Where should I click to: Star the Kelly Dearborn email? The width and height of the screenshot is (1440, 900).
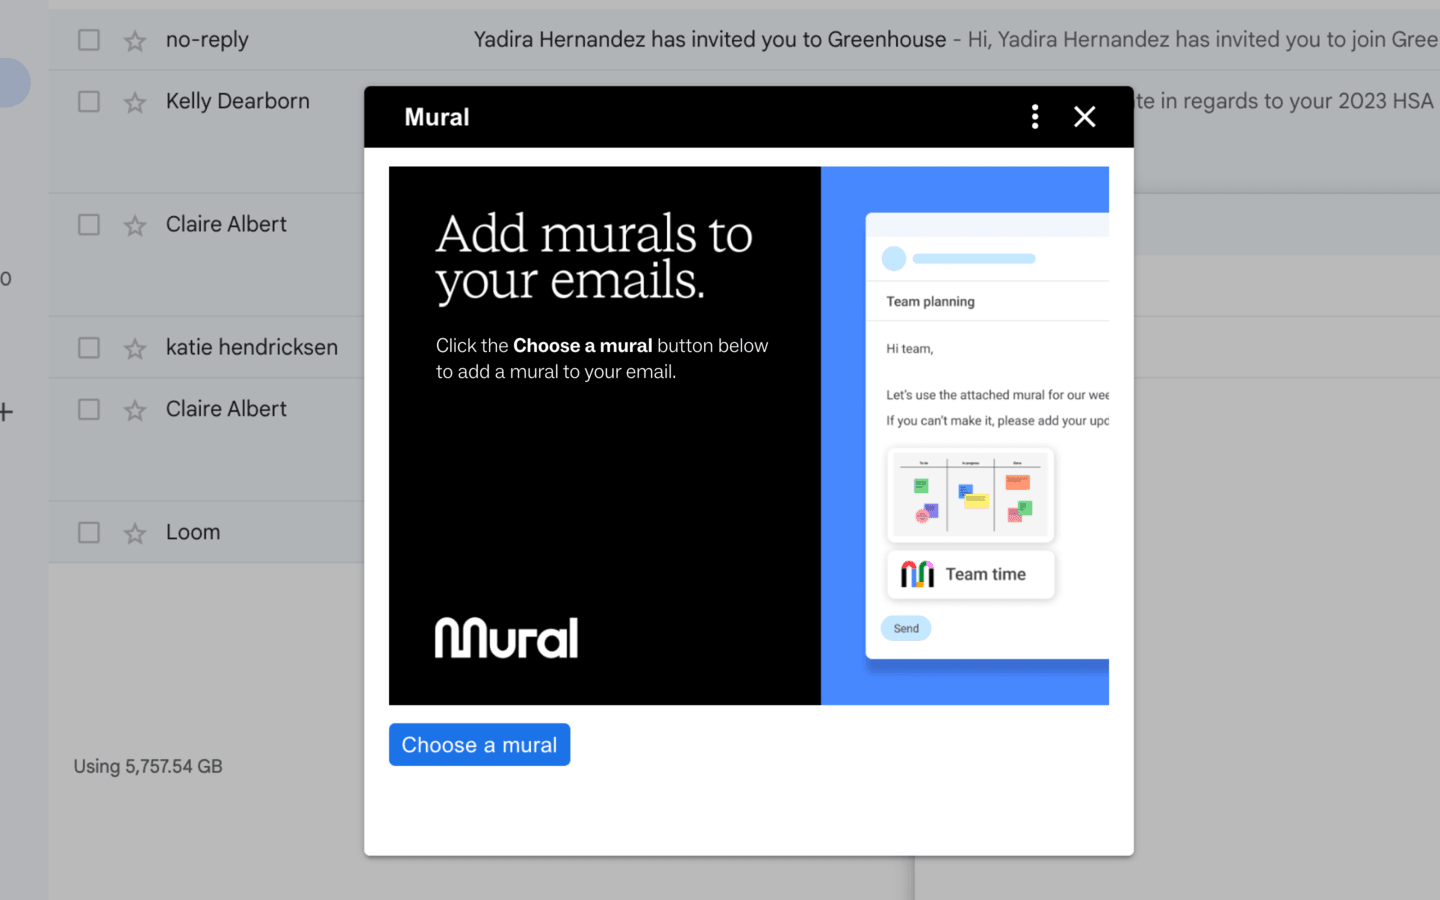tap(135, 102)
